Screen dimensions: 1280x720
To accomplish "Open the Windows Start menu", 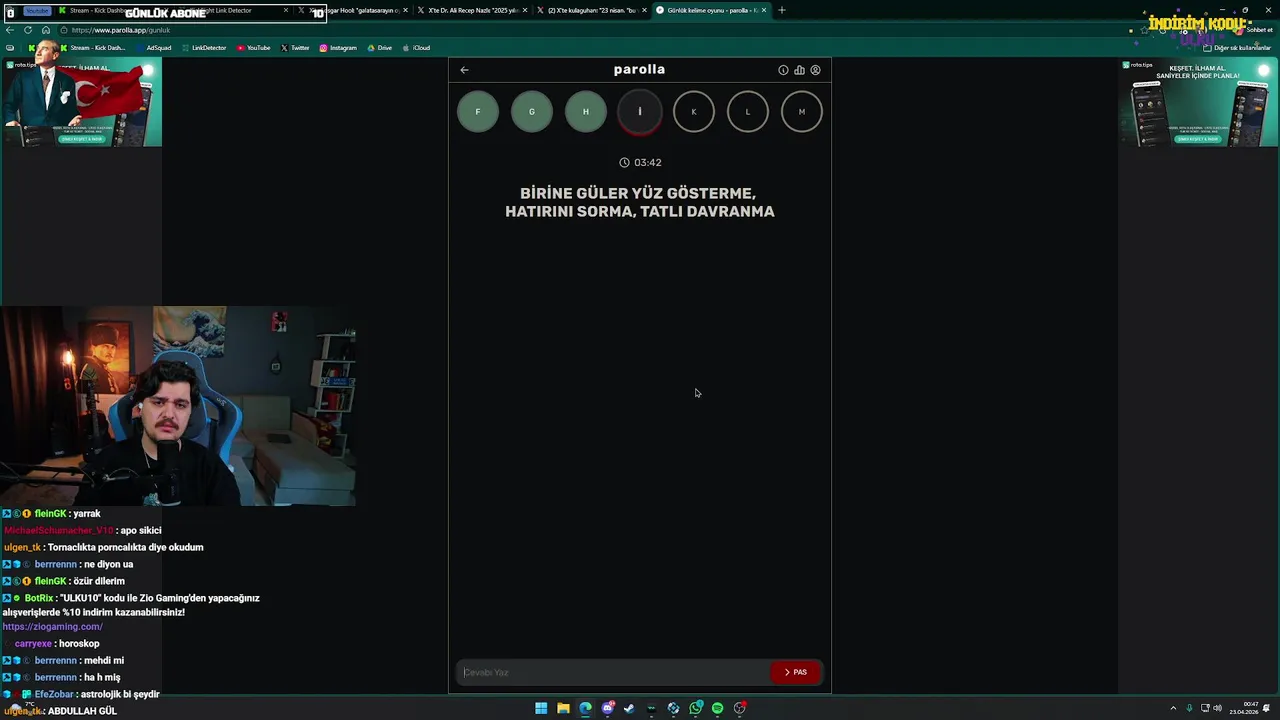I will [x=541, y=708].
